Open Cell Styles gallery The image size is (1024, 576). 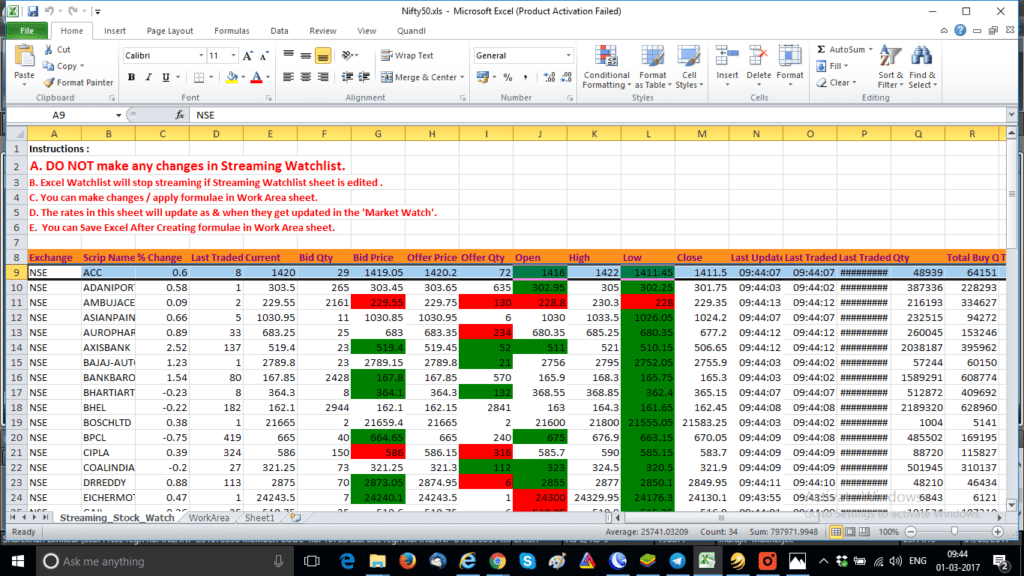point(689,67)
